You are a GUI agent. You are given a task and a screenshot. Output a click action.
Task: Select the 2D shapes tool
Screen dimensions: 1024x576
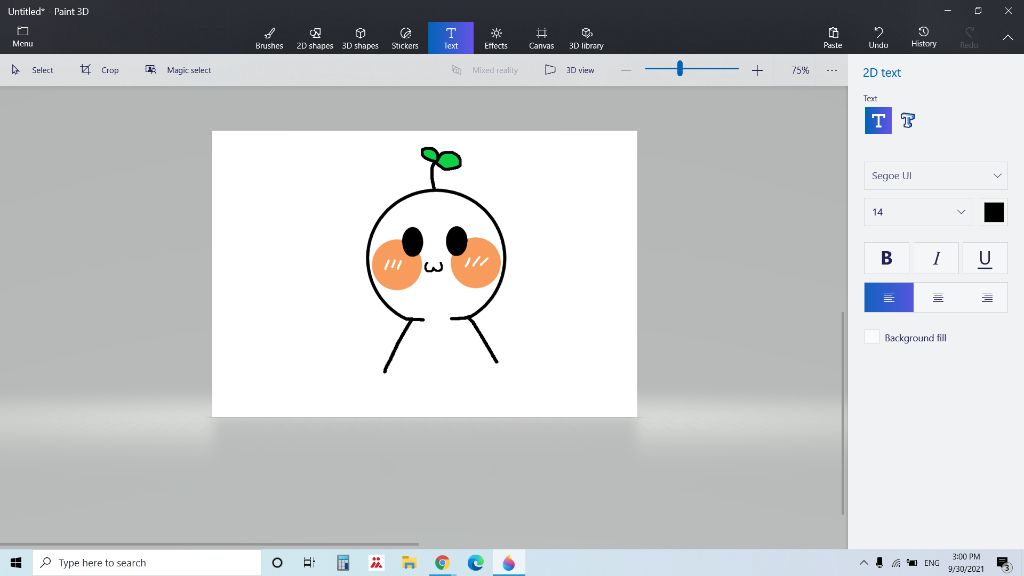315,38
